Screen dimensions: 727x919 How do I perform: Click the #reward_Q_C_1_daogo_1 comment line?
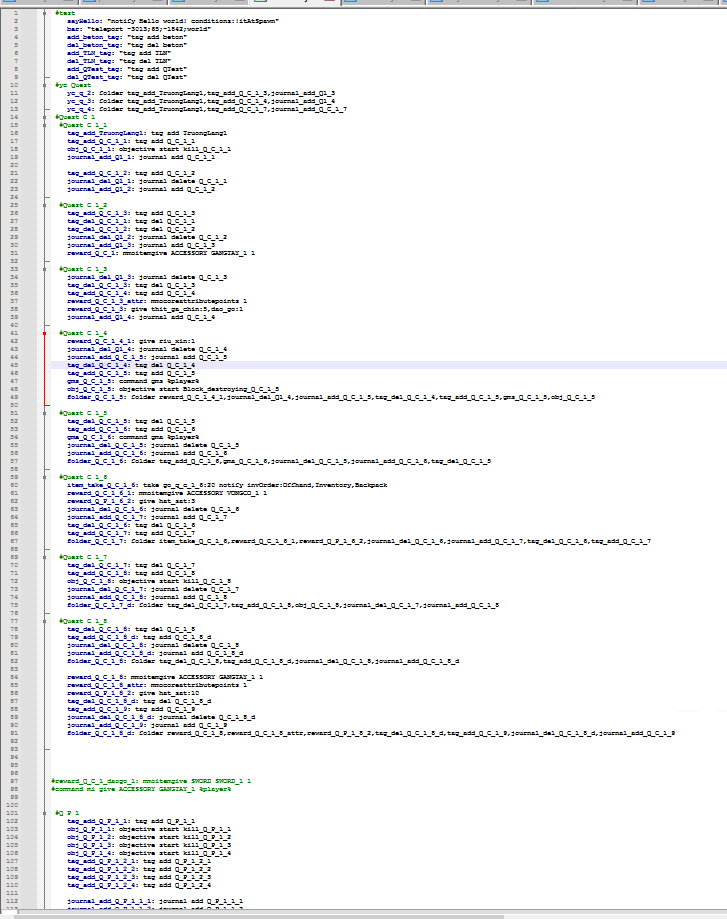(151, 781)
